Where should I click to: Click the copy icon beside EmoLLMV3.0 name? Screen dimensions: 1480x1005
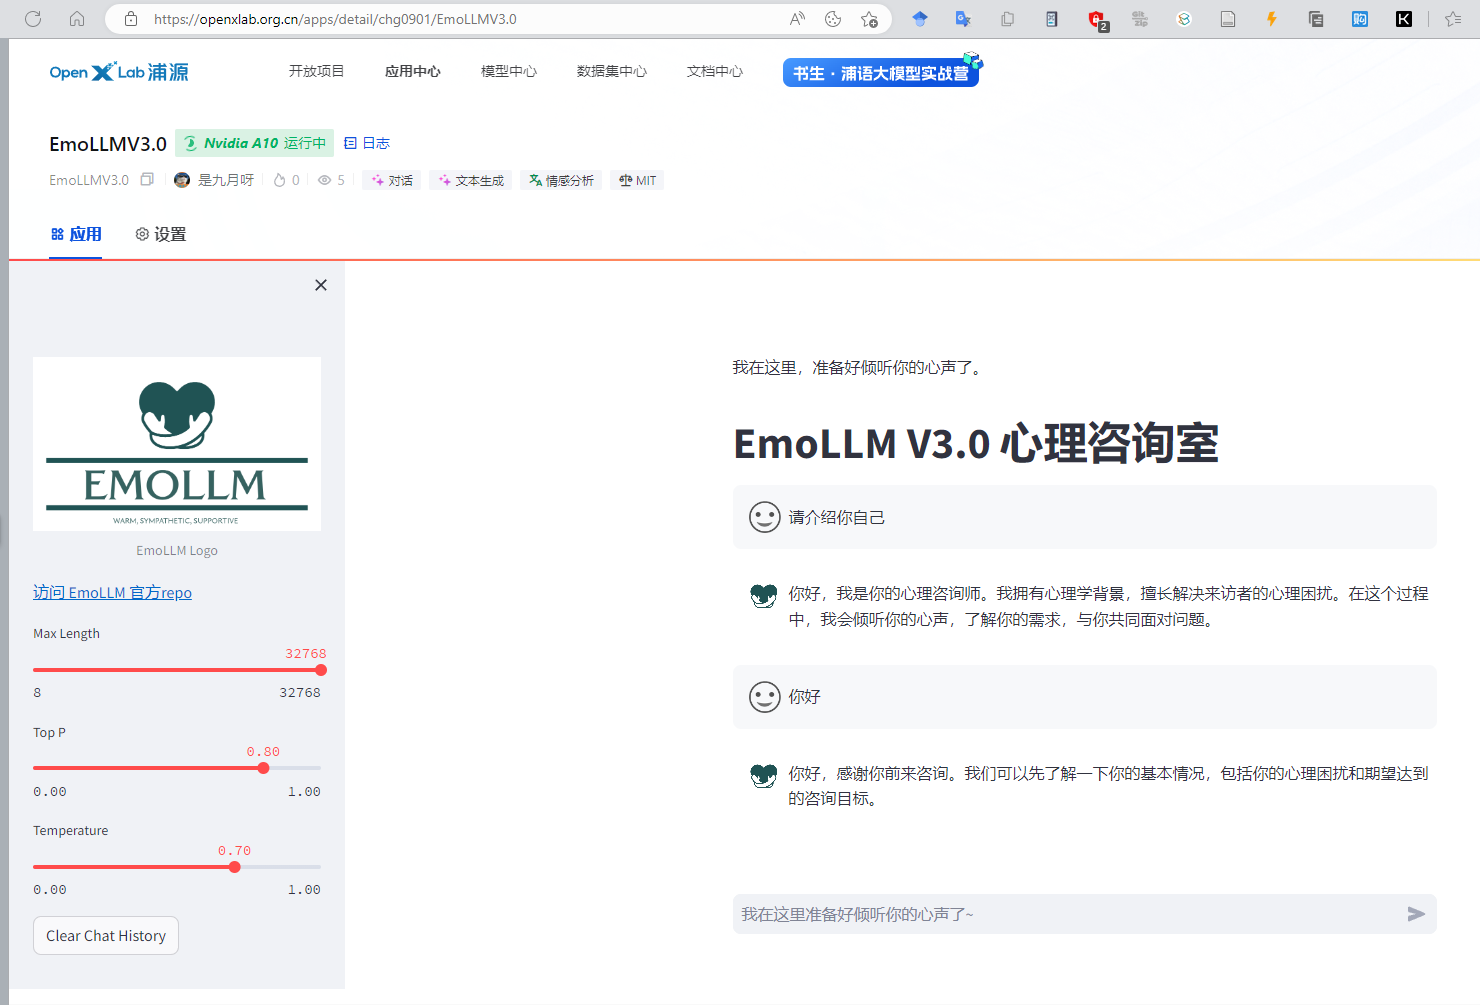click(147, 179)
